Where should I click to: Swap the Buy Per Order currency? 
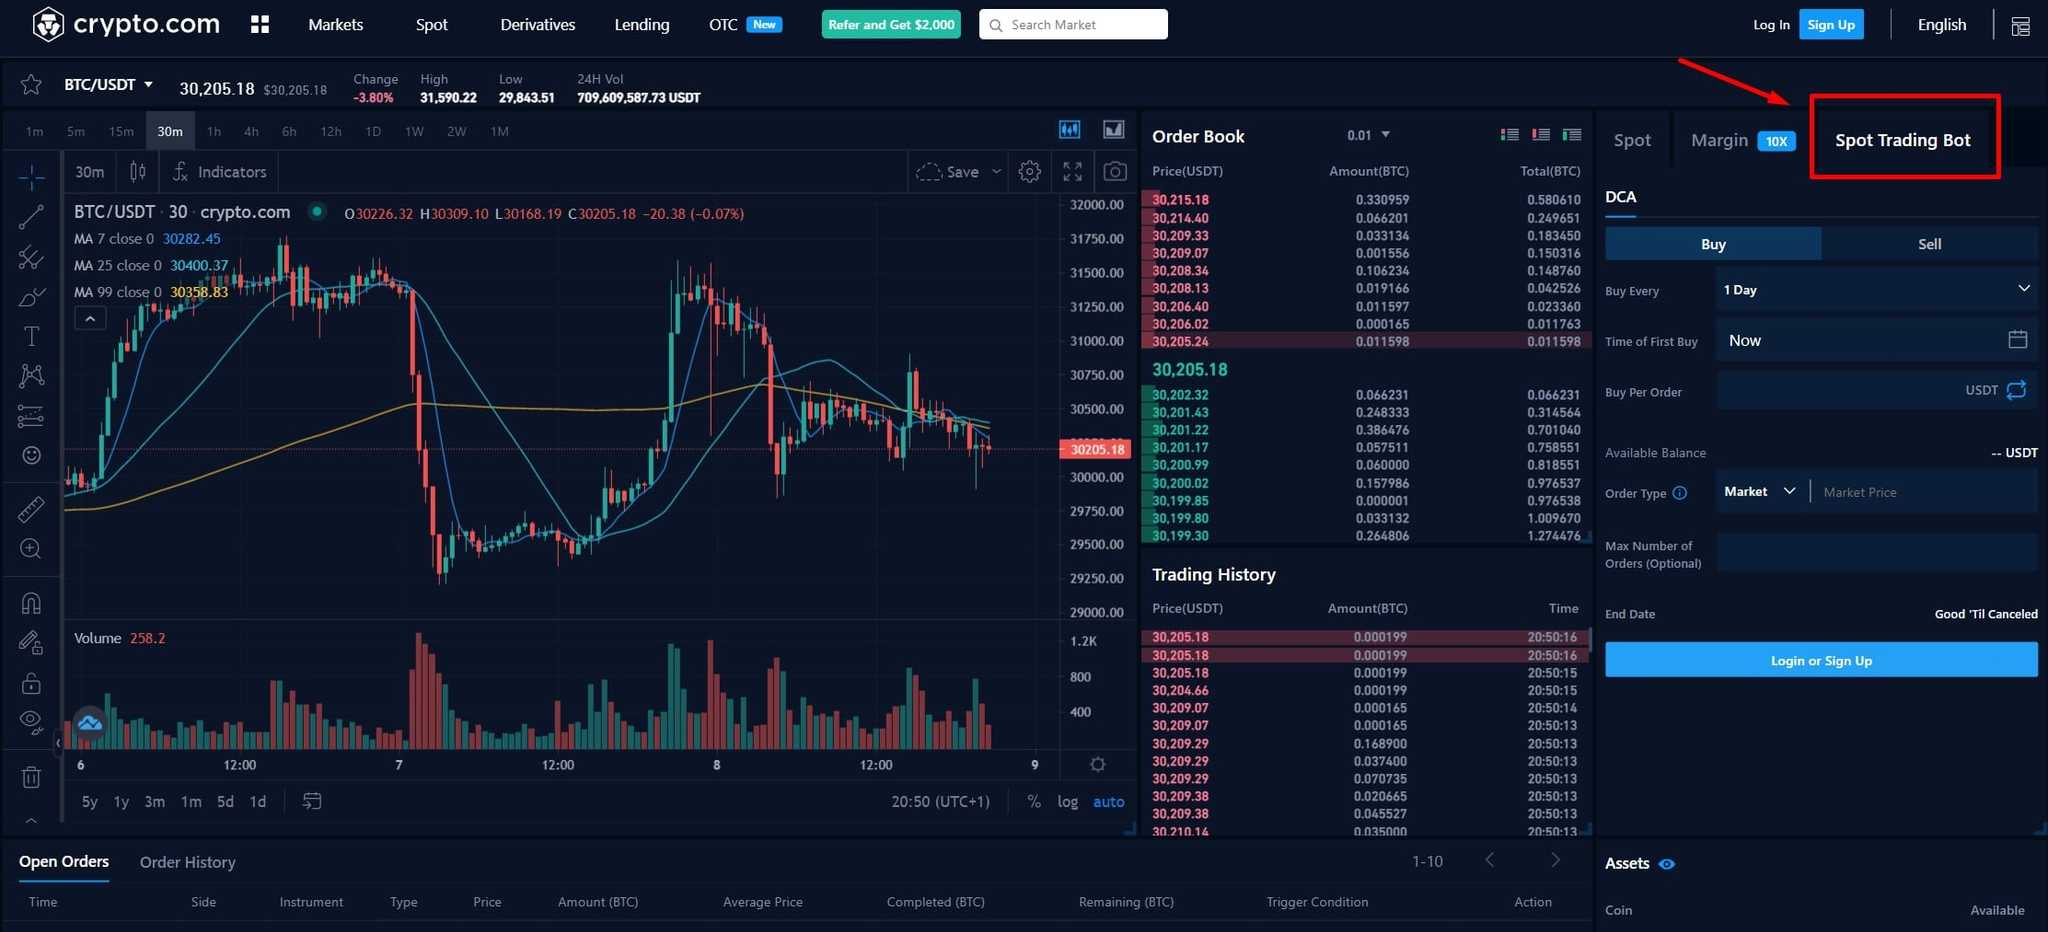coord(2016,390)
